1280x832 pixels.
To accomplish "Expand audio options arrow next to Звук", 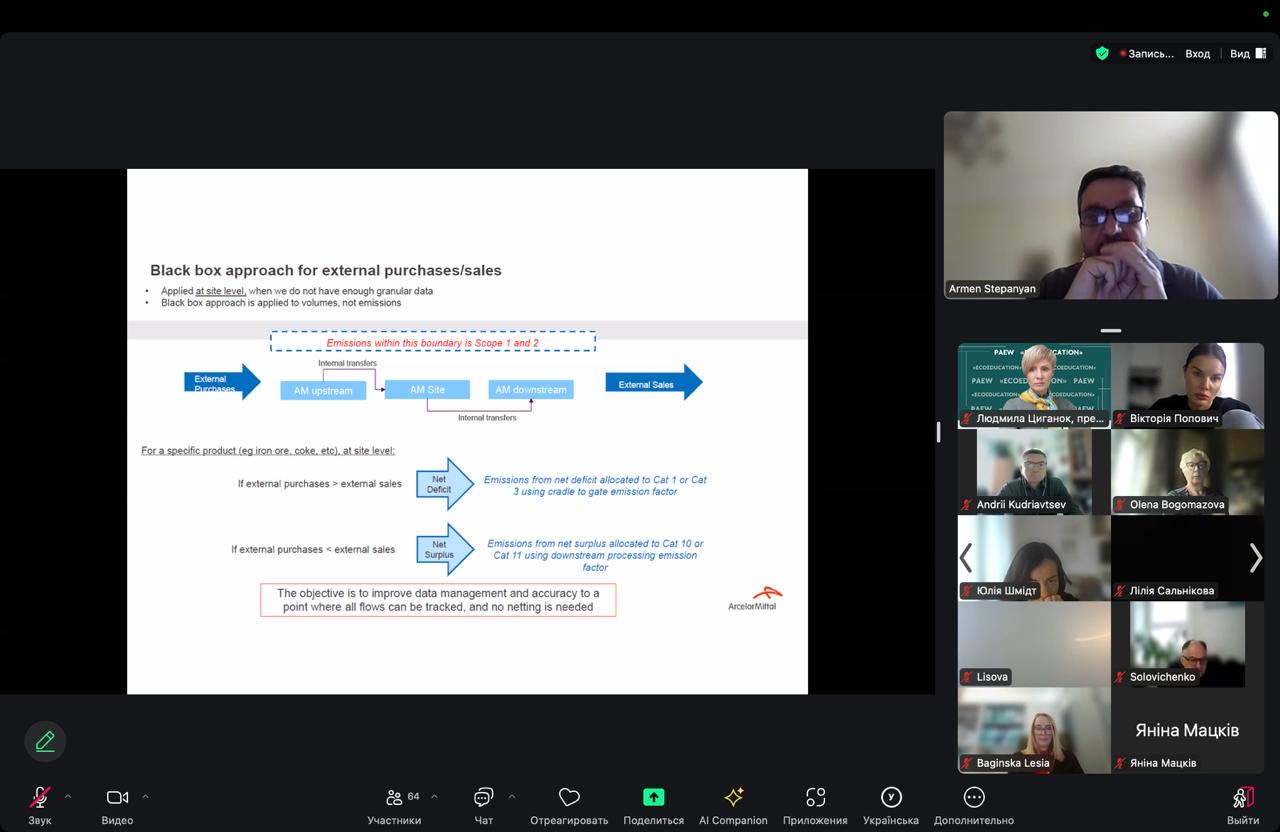I will [68, 797].
